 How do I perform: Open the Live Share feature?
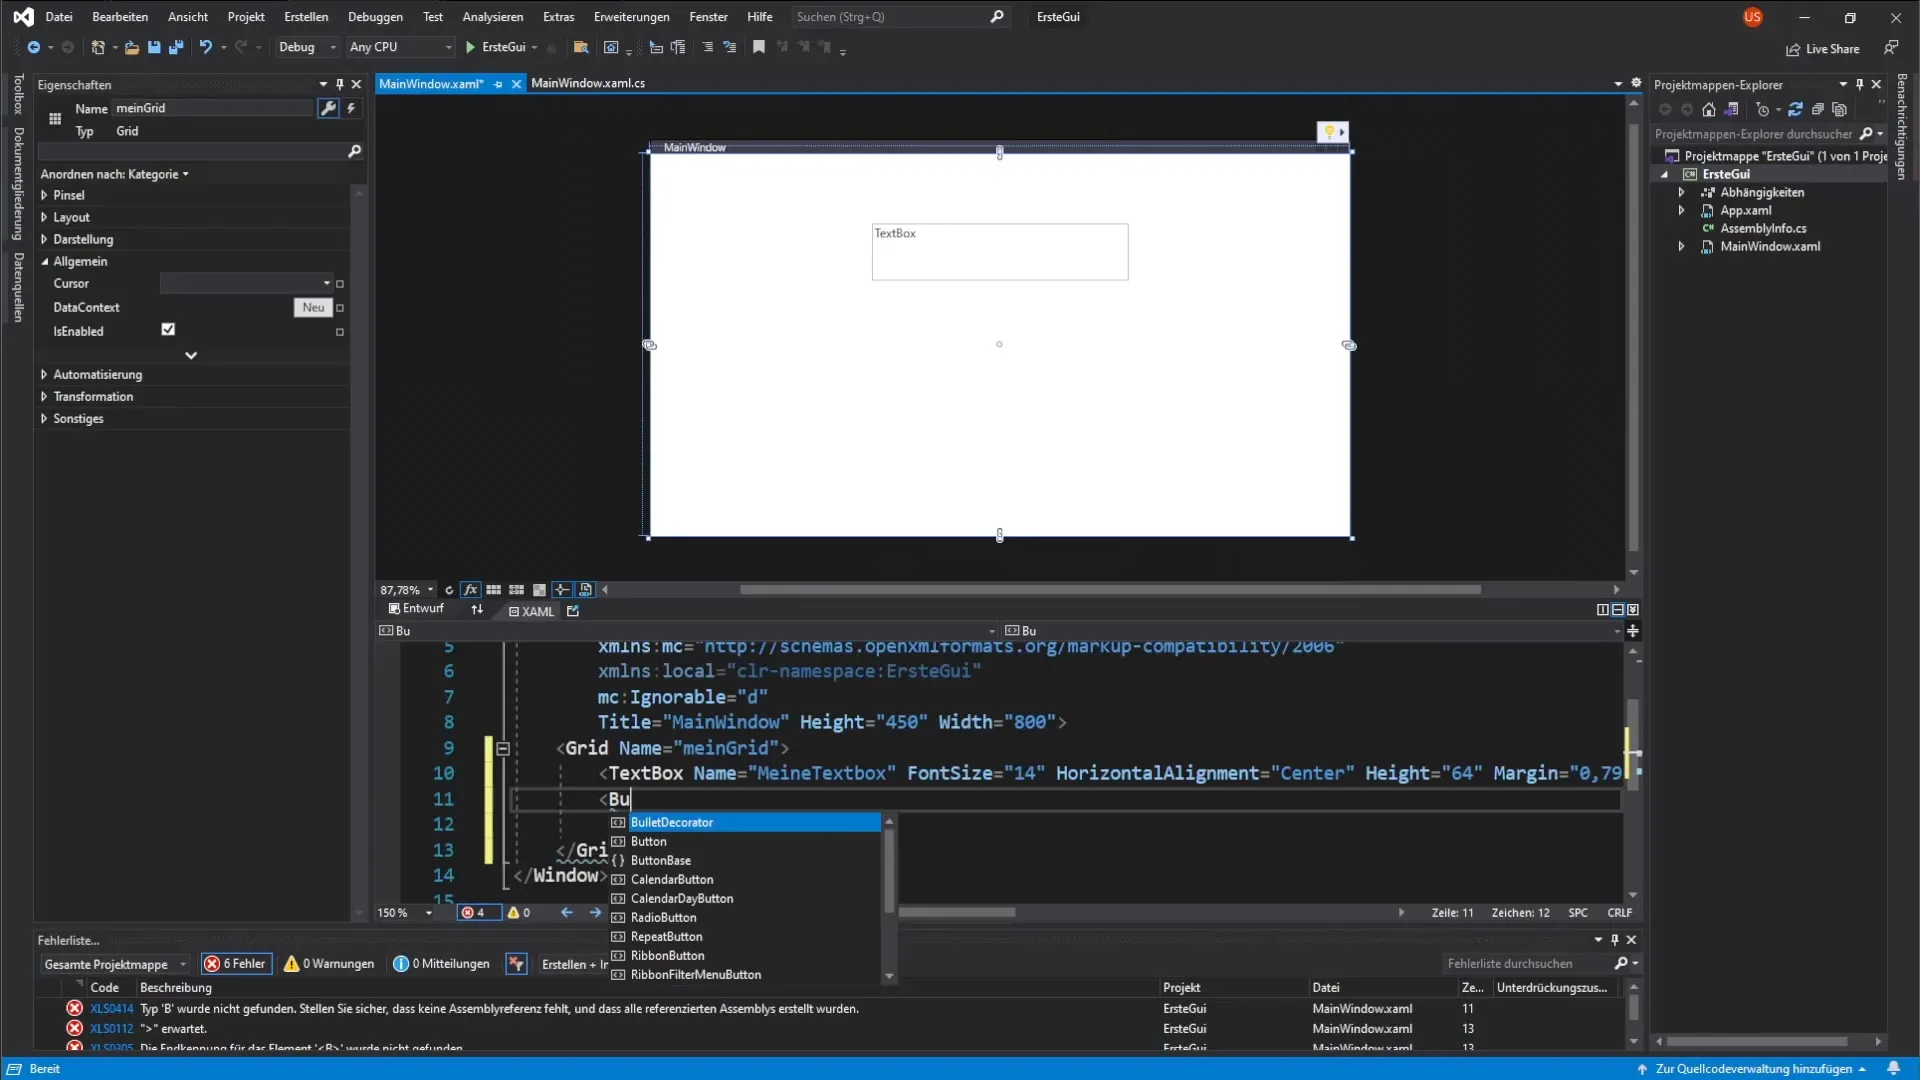click(1823, 49)
